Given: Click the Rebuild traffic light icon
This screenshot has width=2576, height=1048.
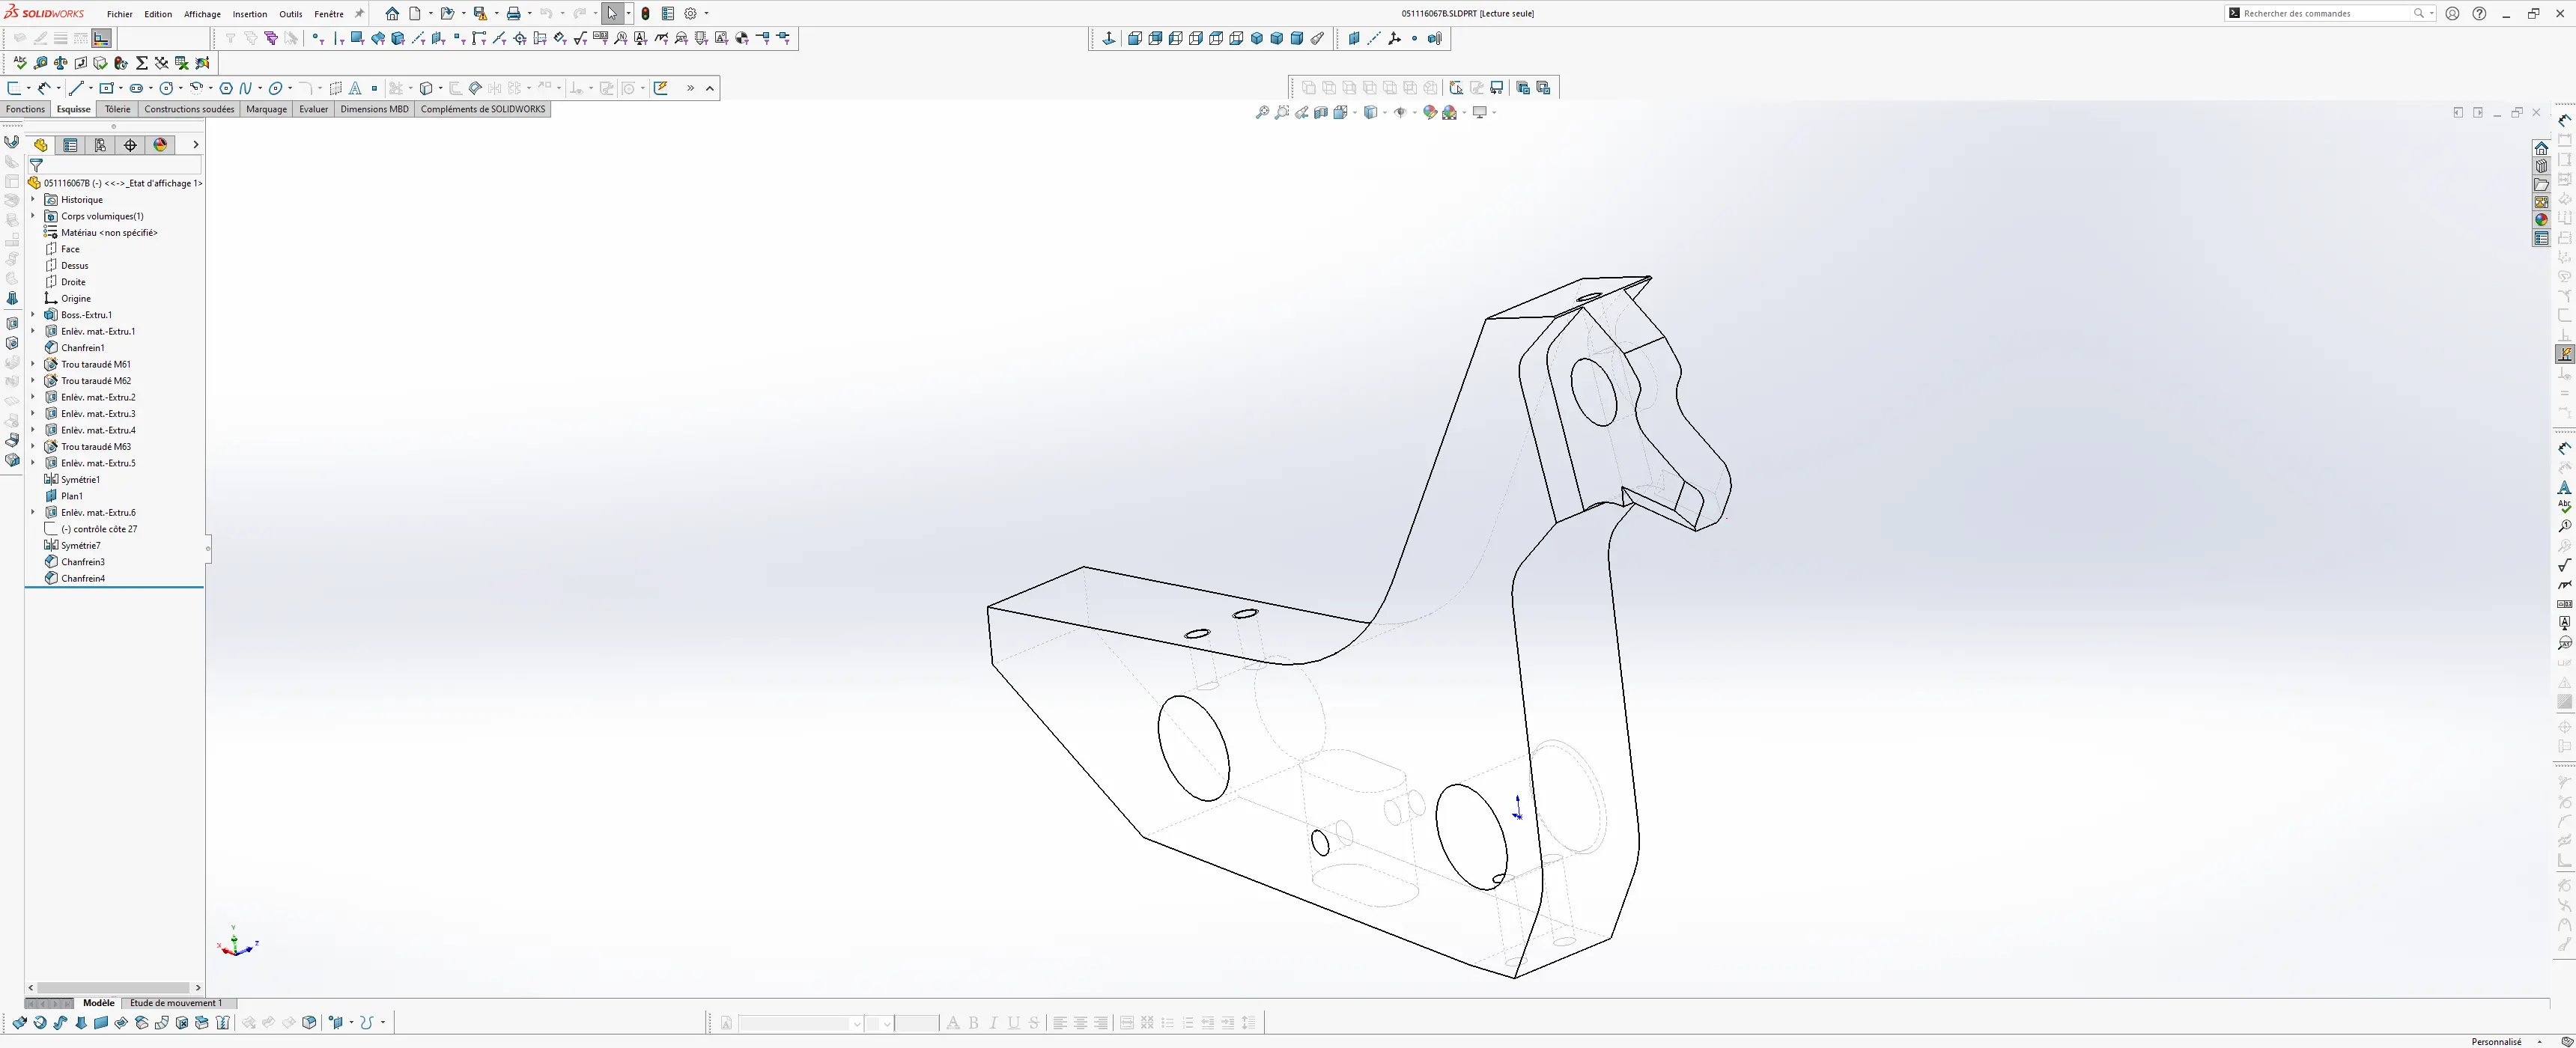Looking at the screenshot, I should pyautogui.click(x=645, y=13).
